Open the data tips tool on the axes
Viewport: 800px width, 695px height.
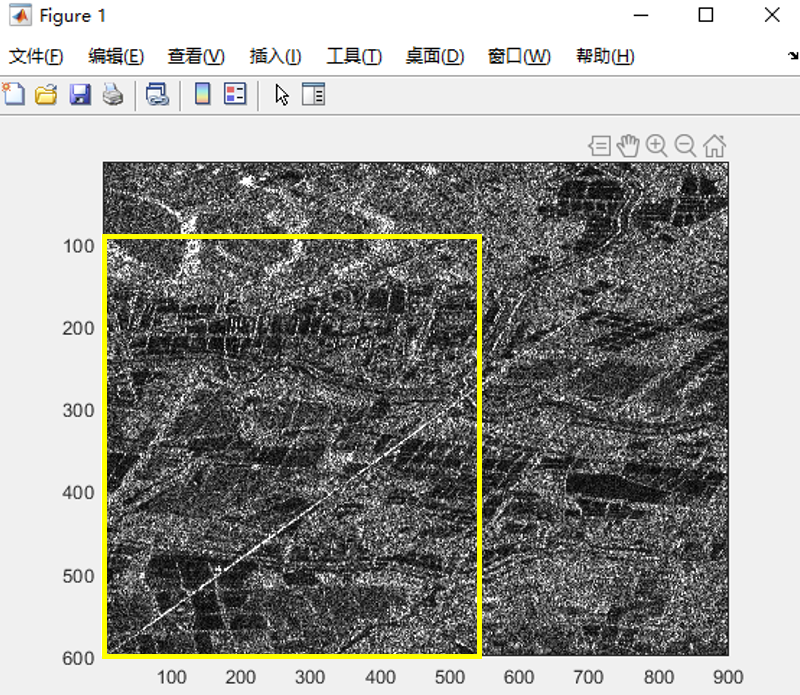pyautogui.click(x=601, y=144)
